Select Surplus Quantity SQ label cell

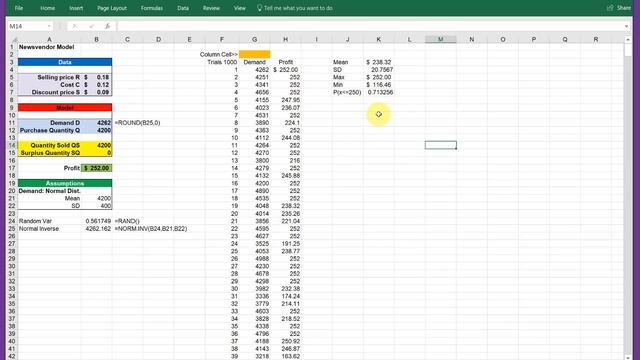coord(49,153)
